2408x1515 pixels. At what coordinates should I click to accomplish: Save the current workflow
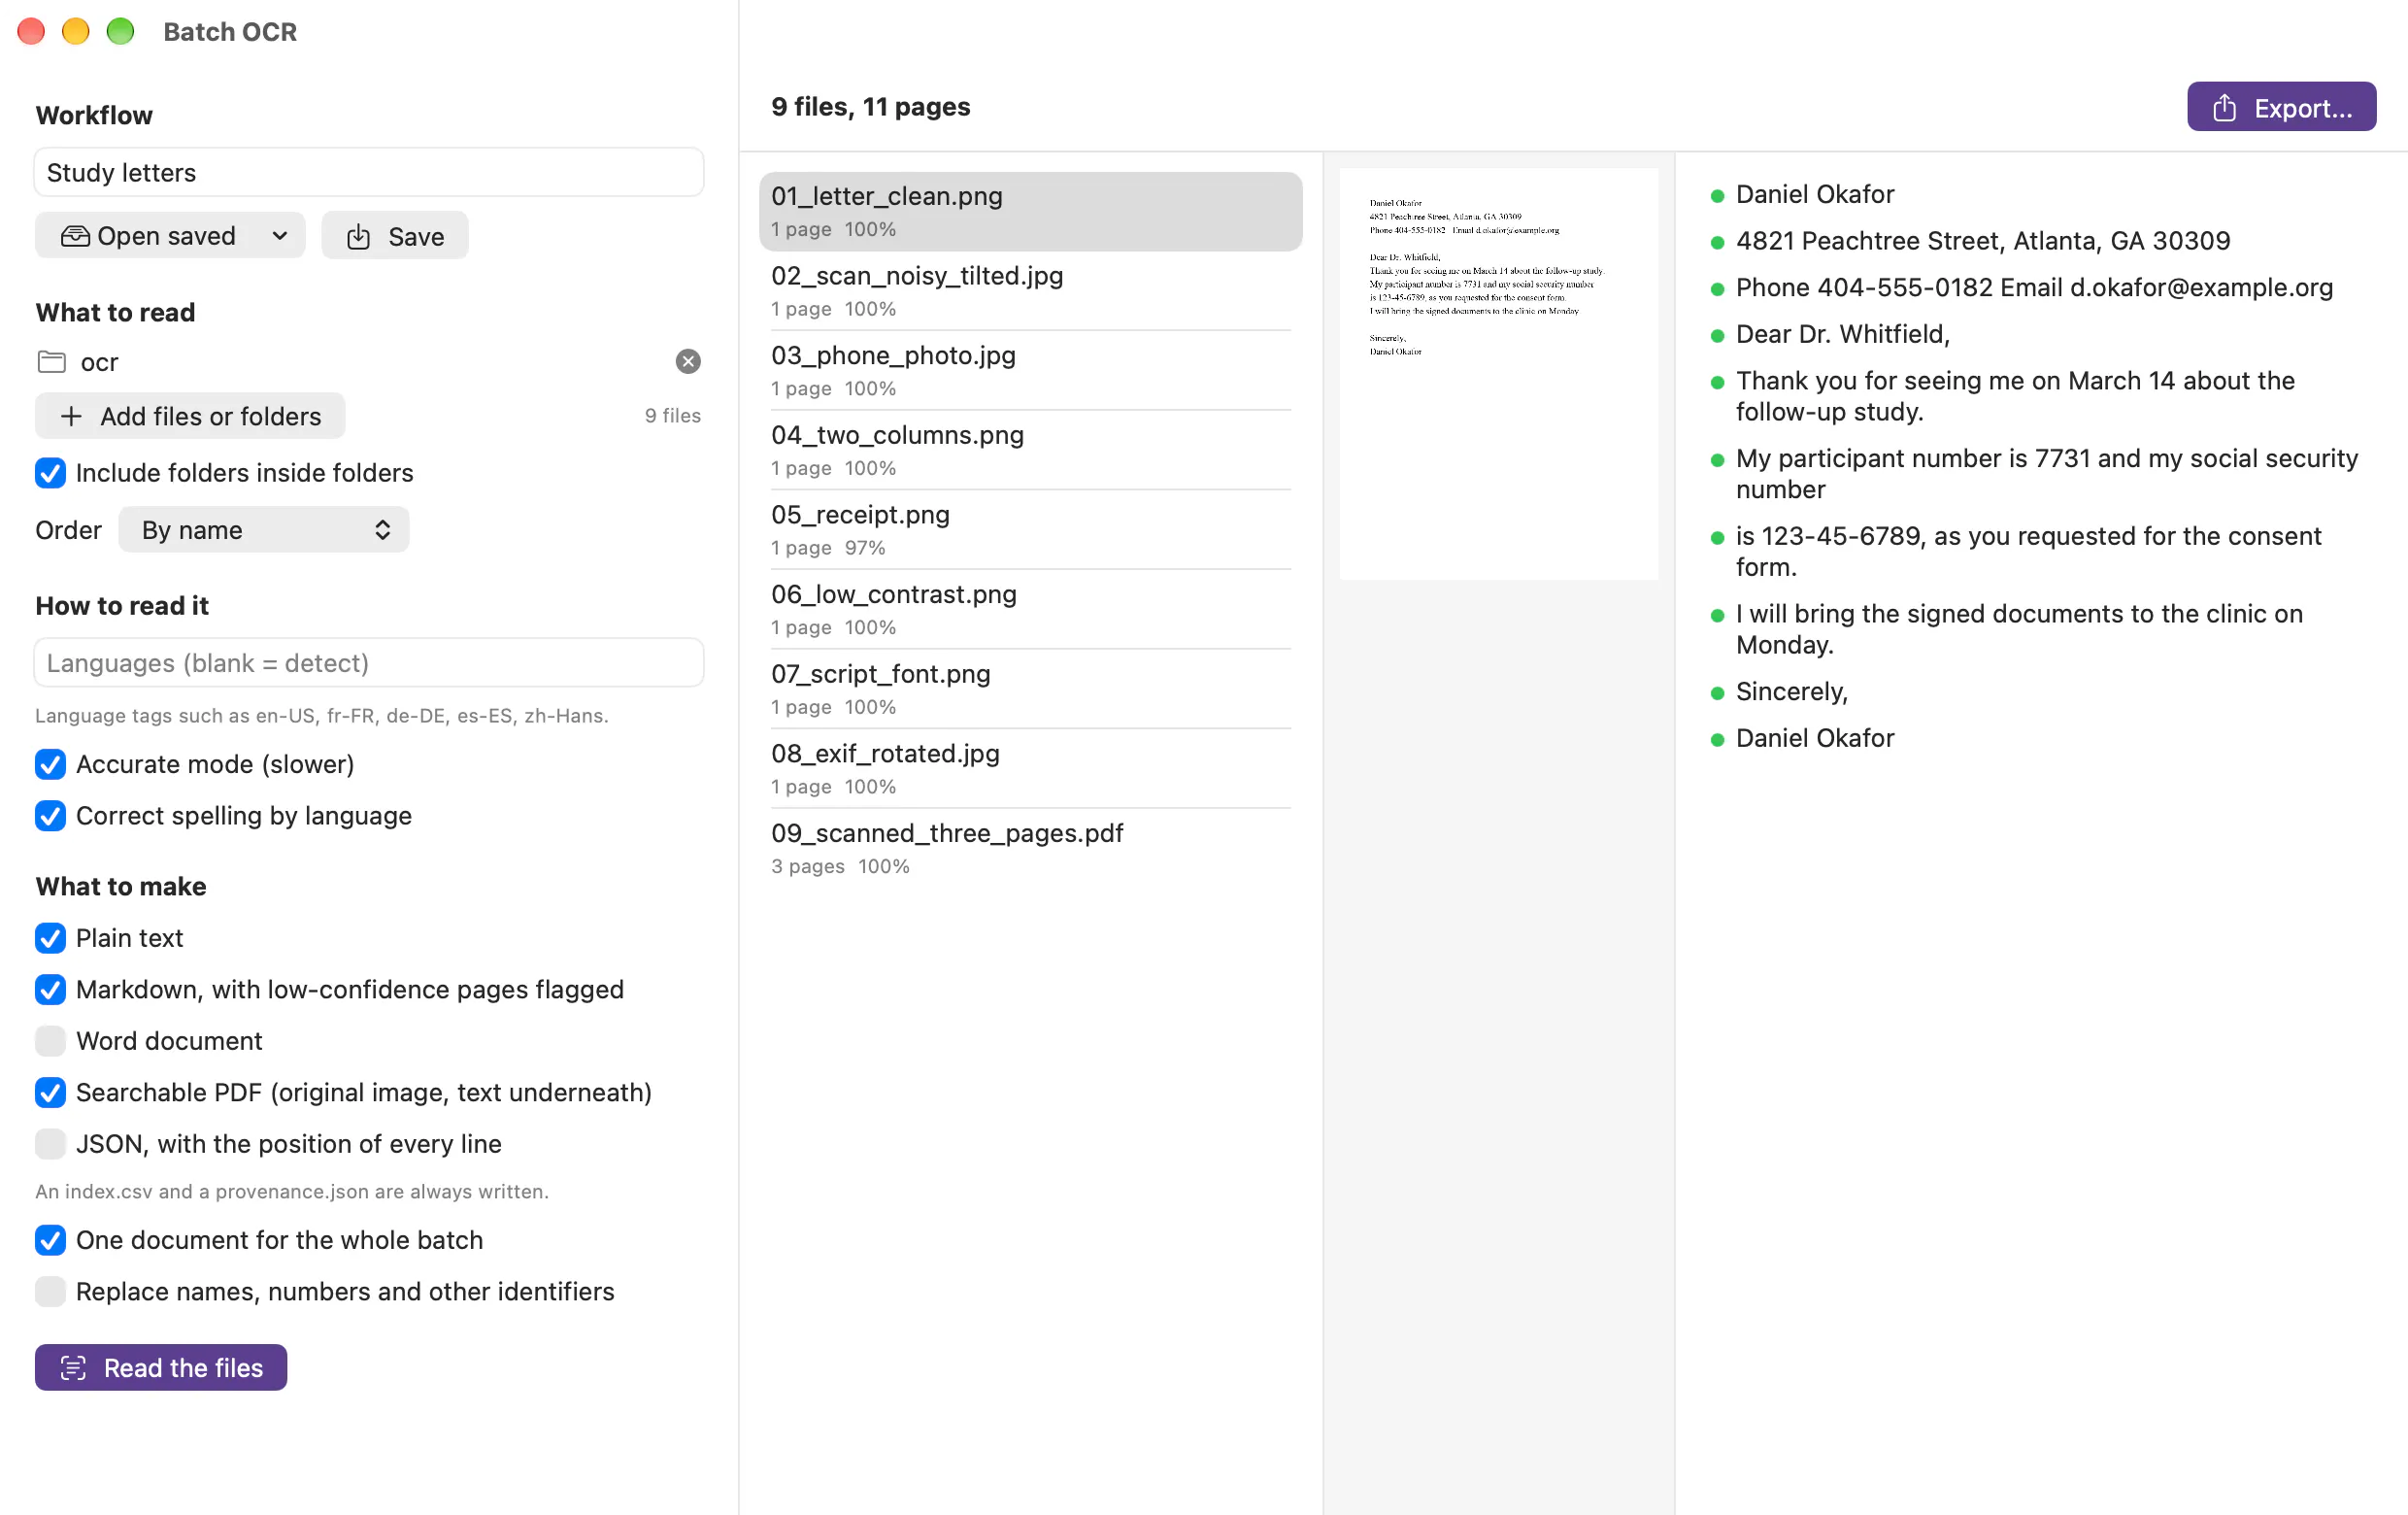click(395, 236)
